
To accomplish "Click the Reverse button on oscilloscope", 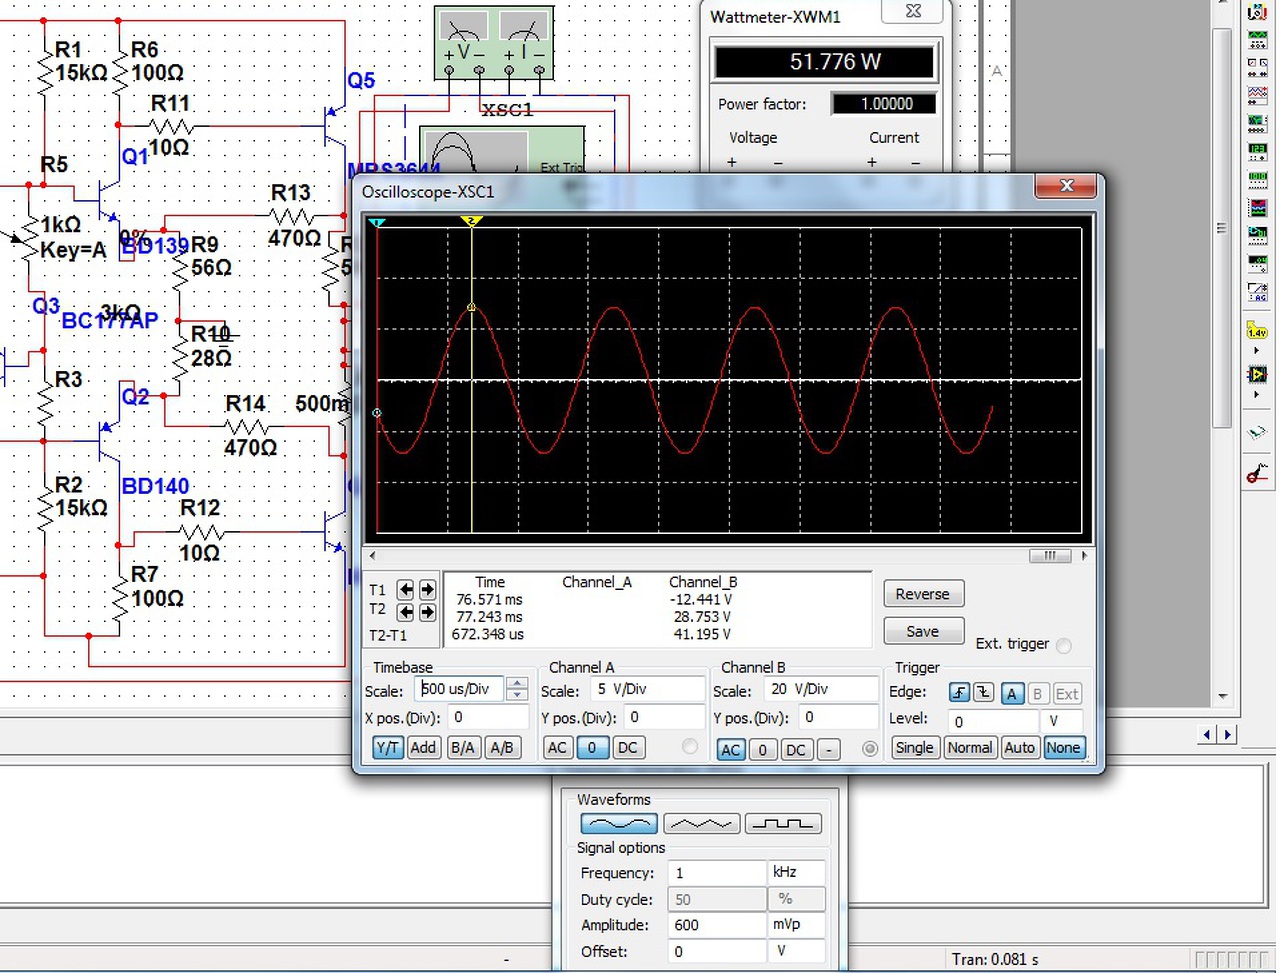I will pyautogui.click(x=922, y=594).
